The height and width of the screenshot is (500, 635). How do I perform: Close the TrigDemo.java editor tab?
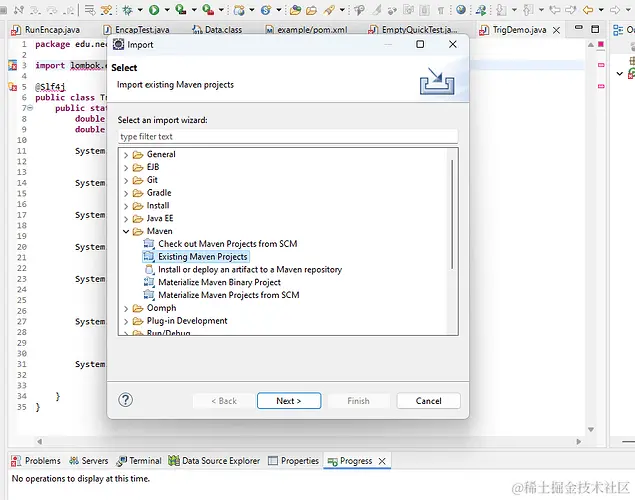pos(556,30)
